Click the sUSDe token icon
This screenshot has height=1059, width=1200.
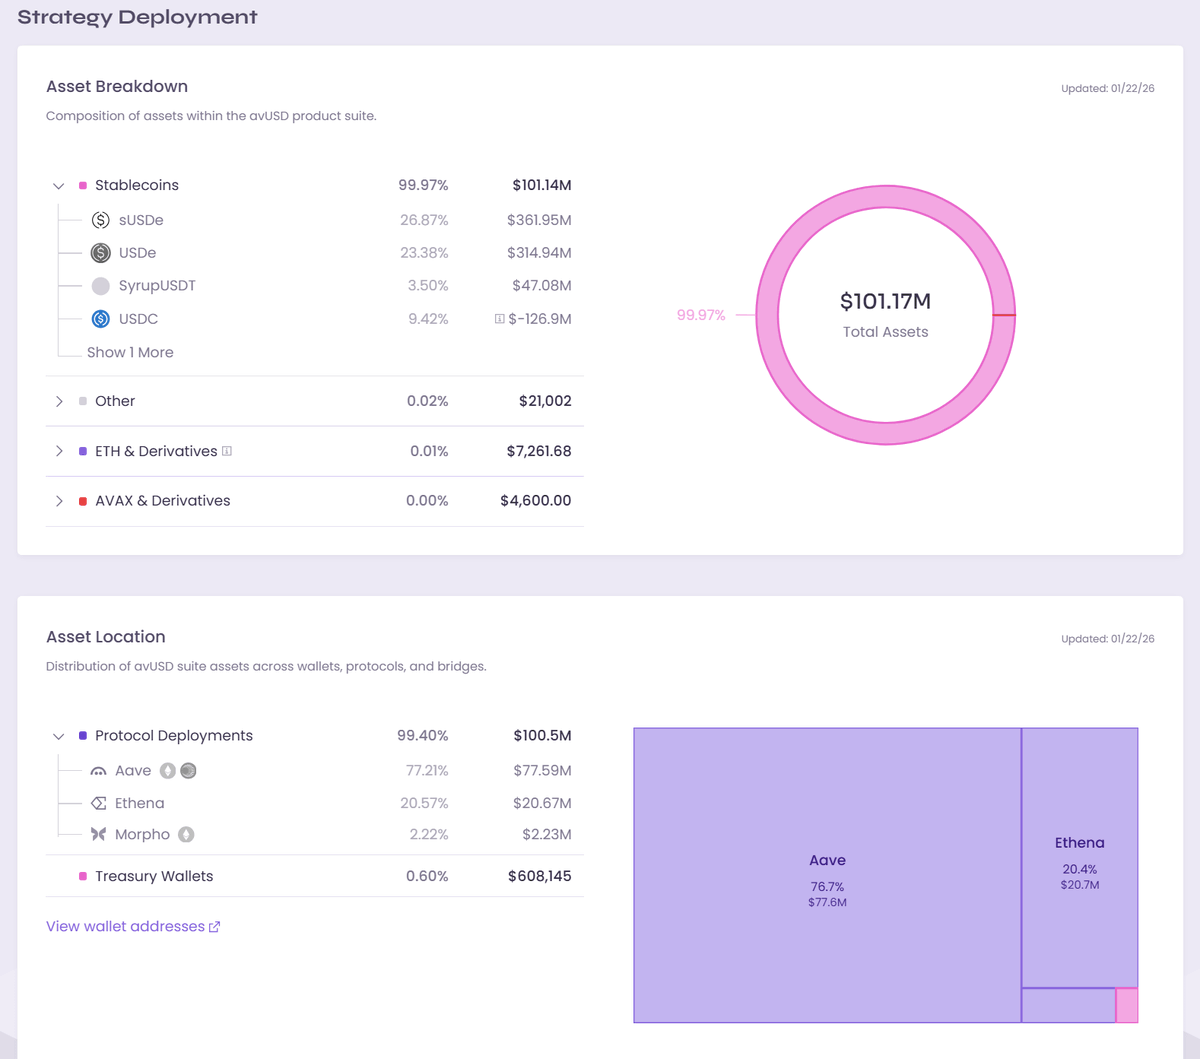tap(100, 219)
